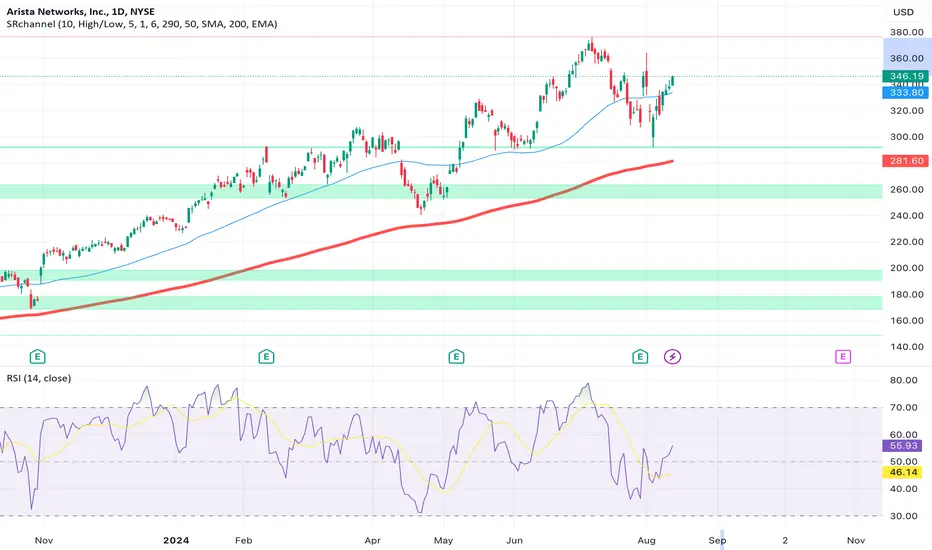The width and height of the screenshot is (932, 550).
Task: Click the 260.00 price axis label
Action: point(906,190)
